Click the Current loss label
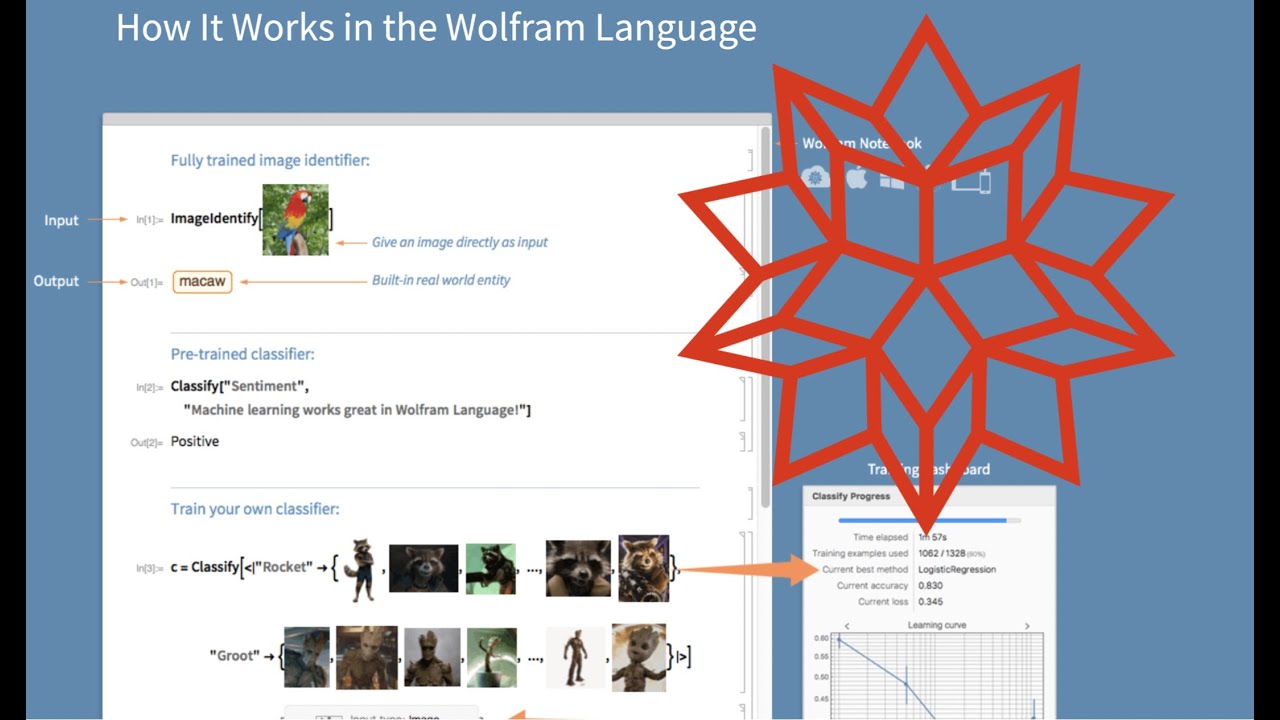The height and width of the screenshot is (720, 1280). coord(883,601)
